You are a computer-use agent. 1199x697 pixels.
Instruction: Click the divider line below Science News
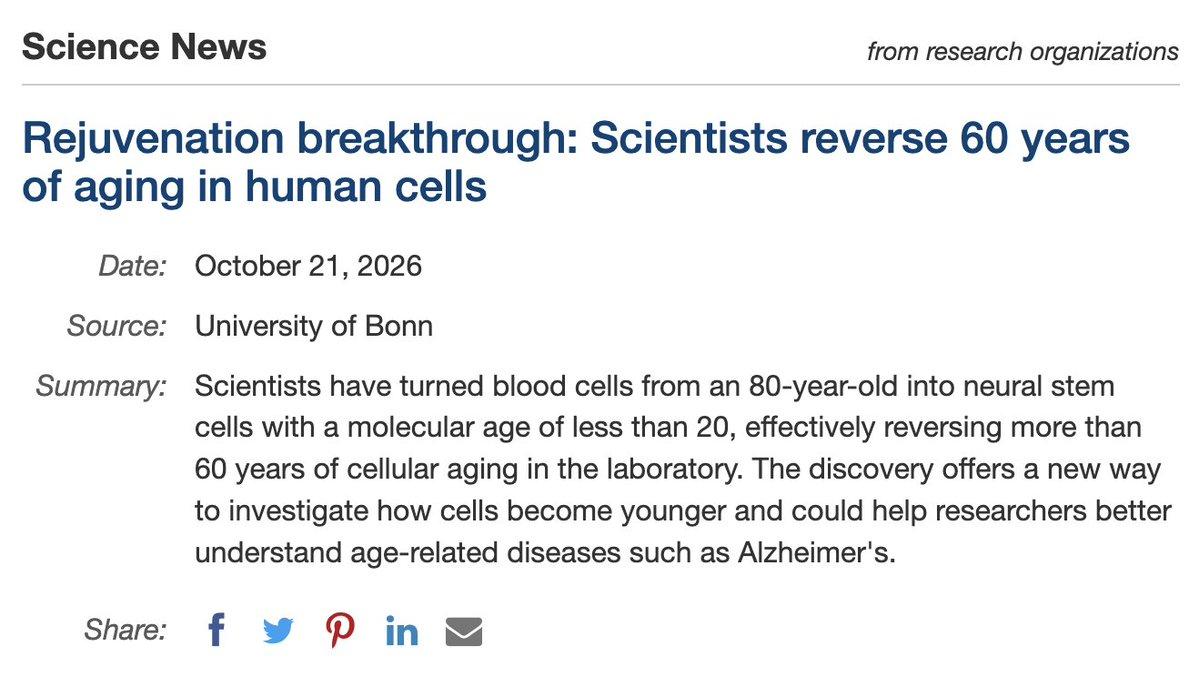coord(600,85)
